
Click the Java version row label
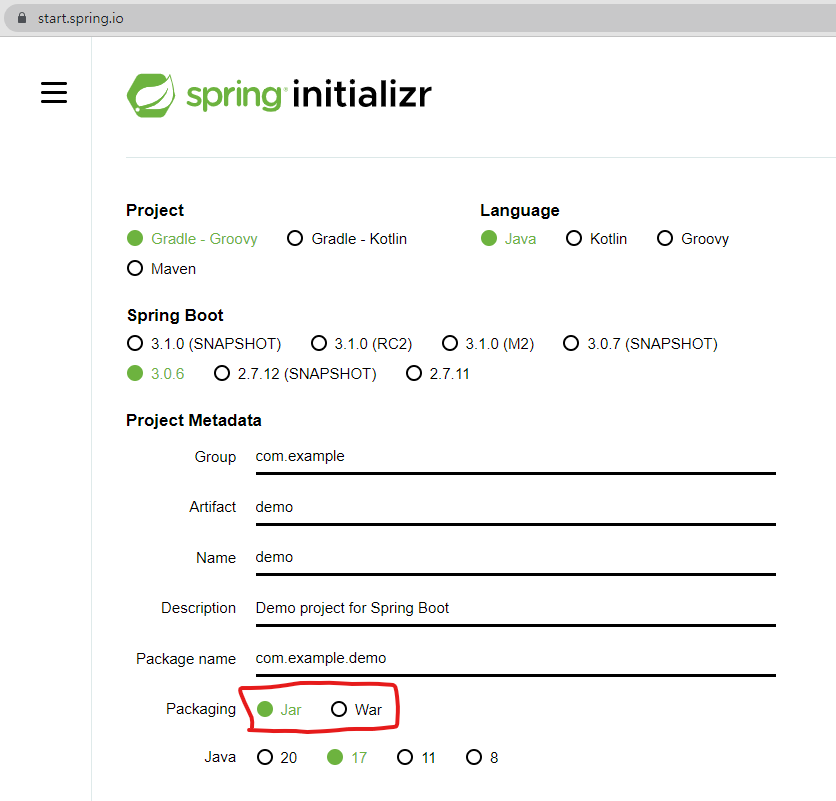(220, 757)
